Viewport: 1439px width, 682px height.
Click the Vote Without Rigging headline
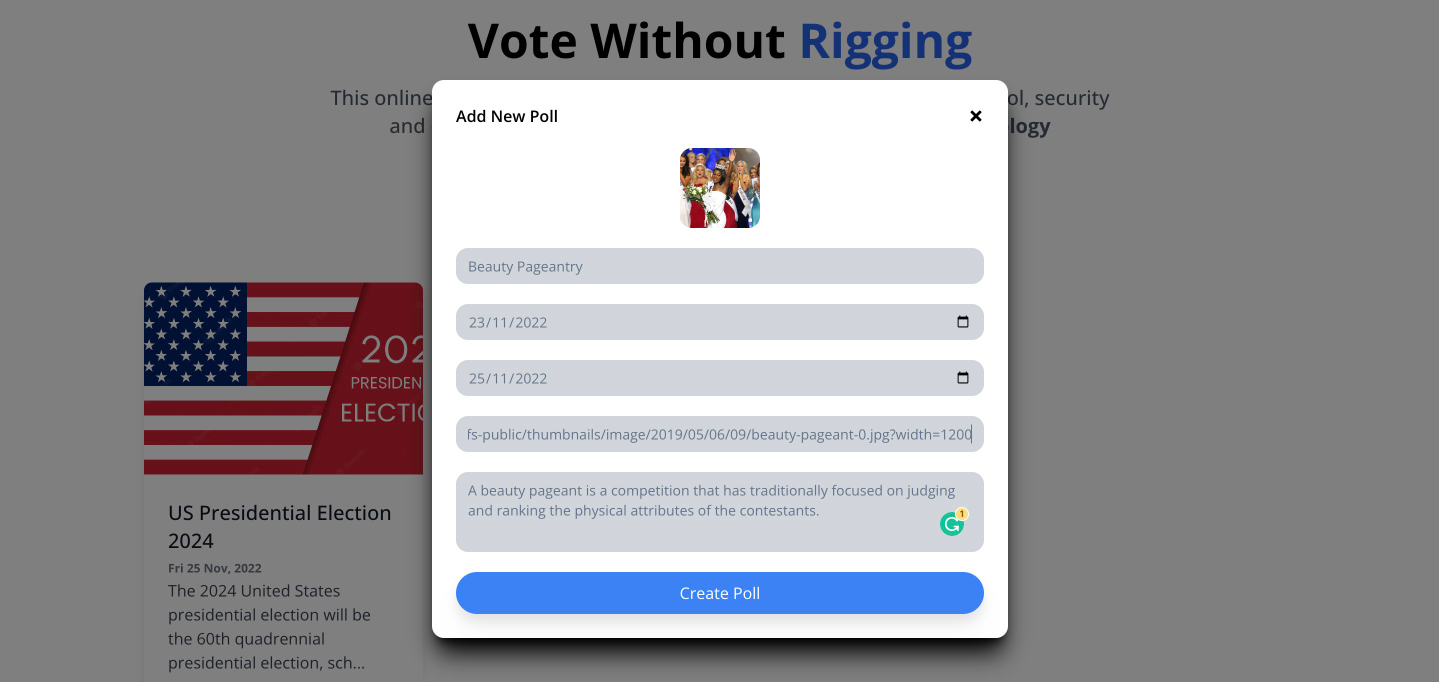(720, 42)
